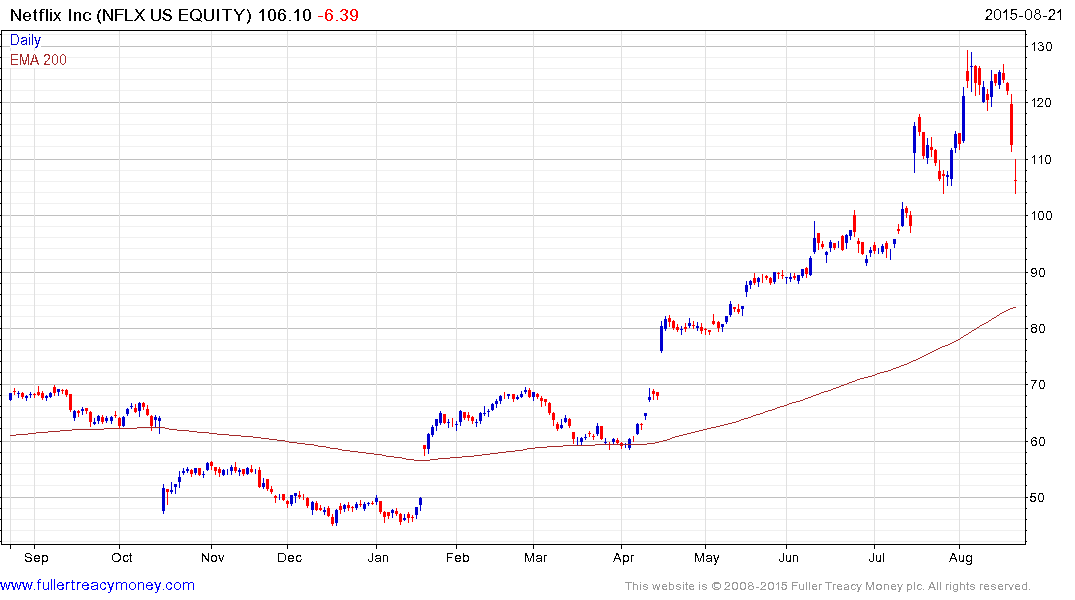Click the May month axis label
This screenshot has width=1075, height=600.
coord(707,557)
